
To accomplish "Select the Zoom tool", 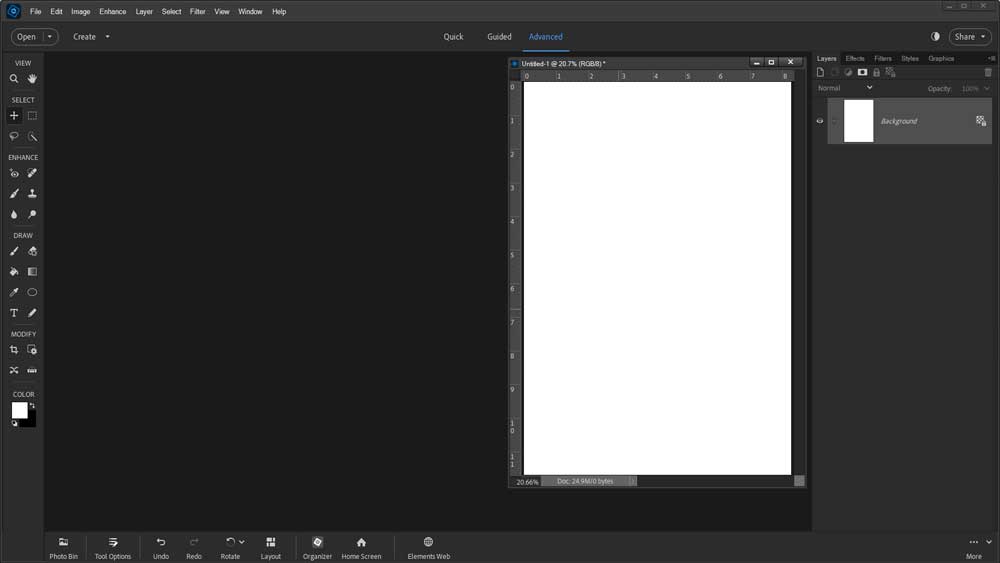I will [x=14, y=79].
